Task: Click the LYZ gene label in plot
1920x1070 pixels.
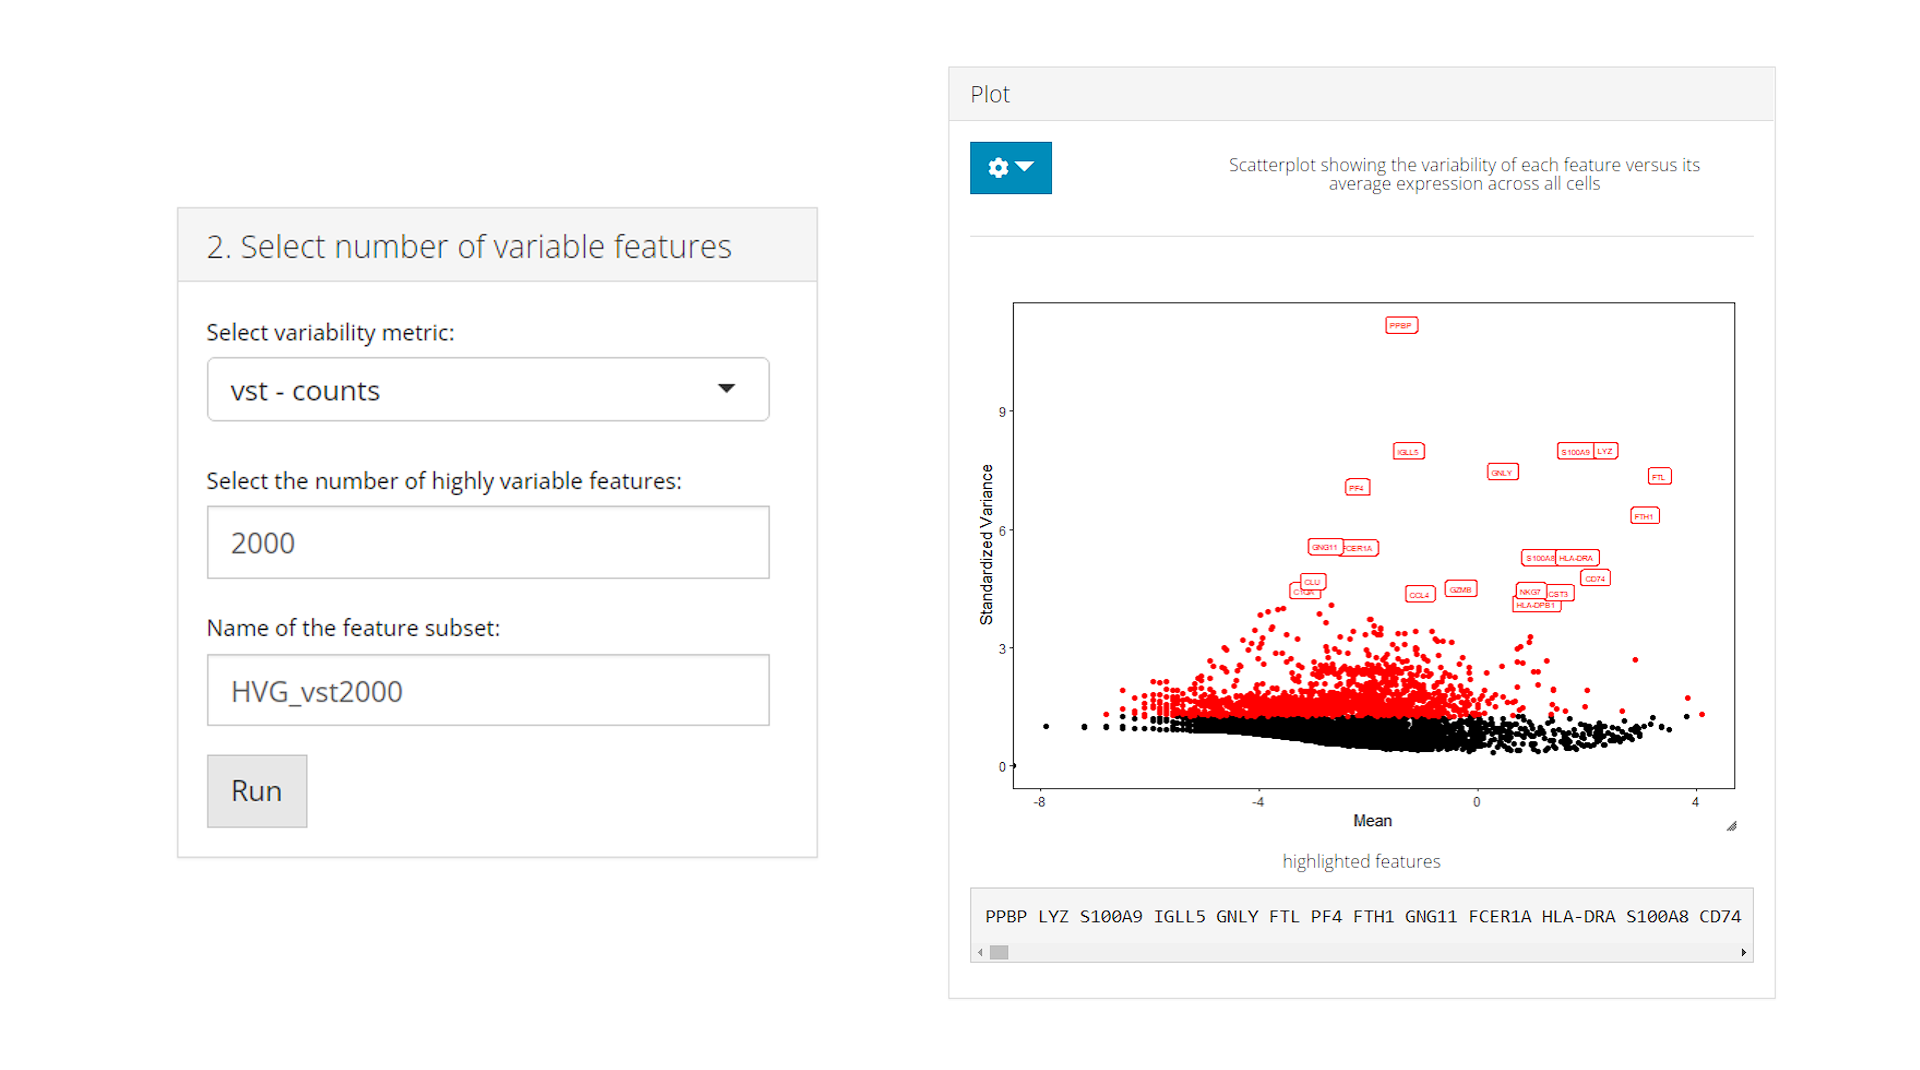Action: pos(1605,452)
